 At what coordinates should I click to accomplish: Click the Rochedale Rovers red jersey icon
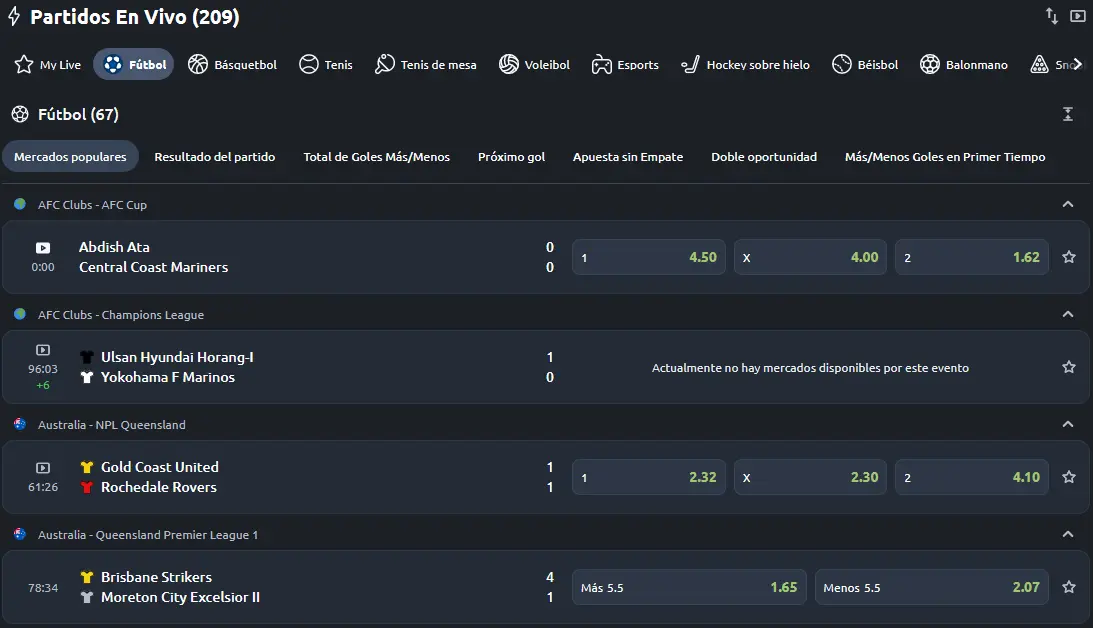pyautogui.click(x=87, y=488)
